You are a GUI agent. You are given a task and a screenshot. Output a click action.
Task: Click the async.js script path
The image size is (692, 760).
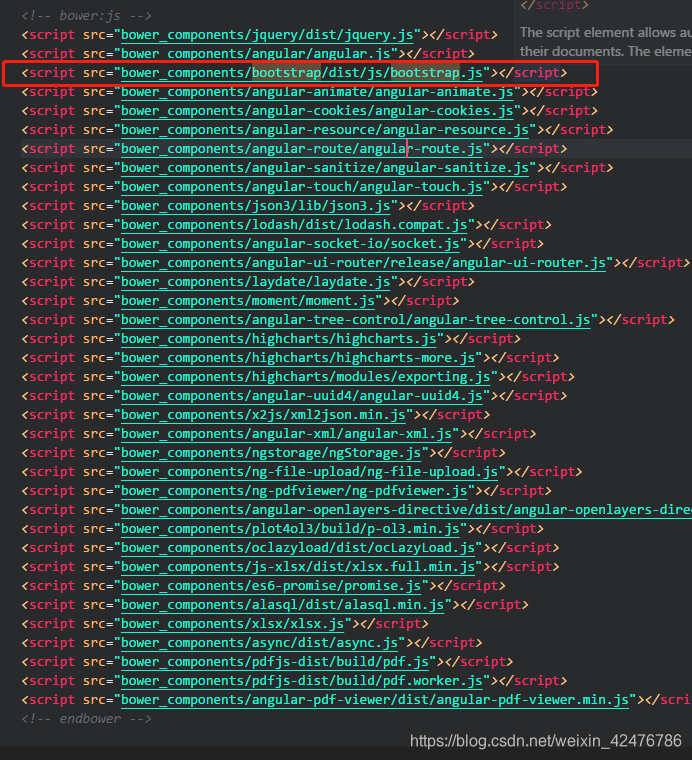pyautogui.click(x=259, y=643)
